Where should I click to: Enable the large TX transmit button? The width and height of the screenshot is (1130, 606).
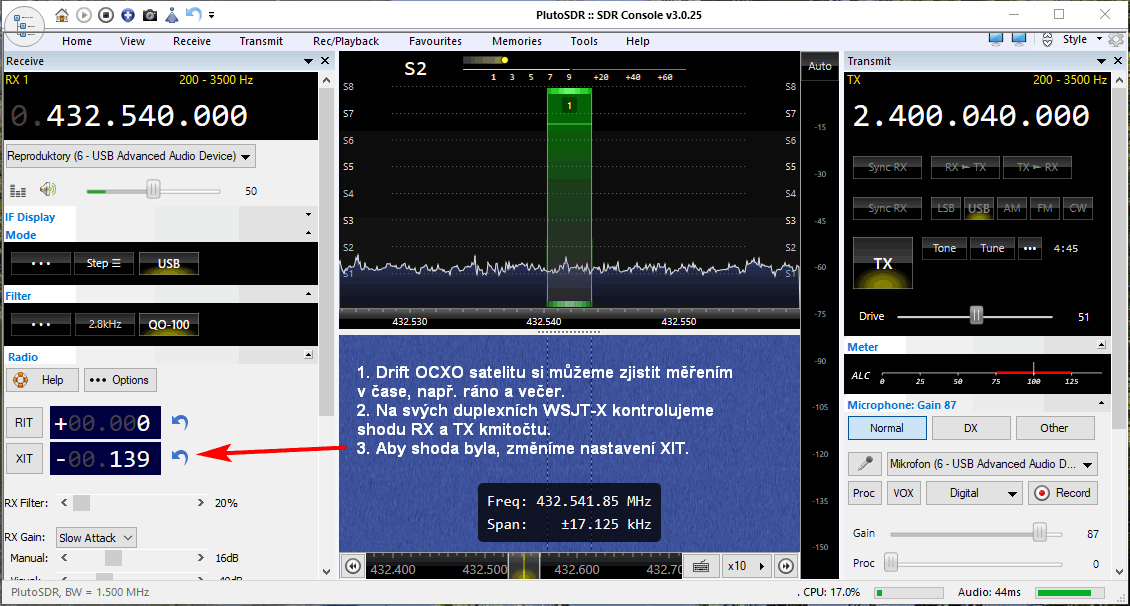[x=882, y=263]
